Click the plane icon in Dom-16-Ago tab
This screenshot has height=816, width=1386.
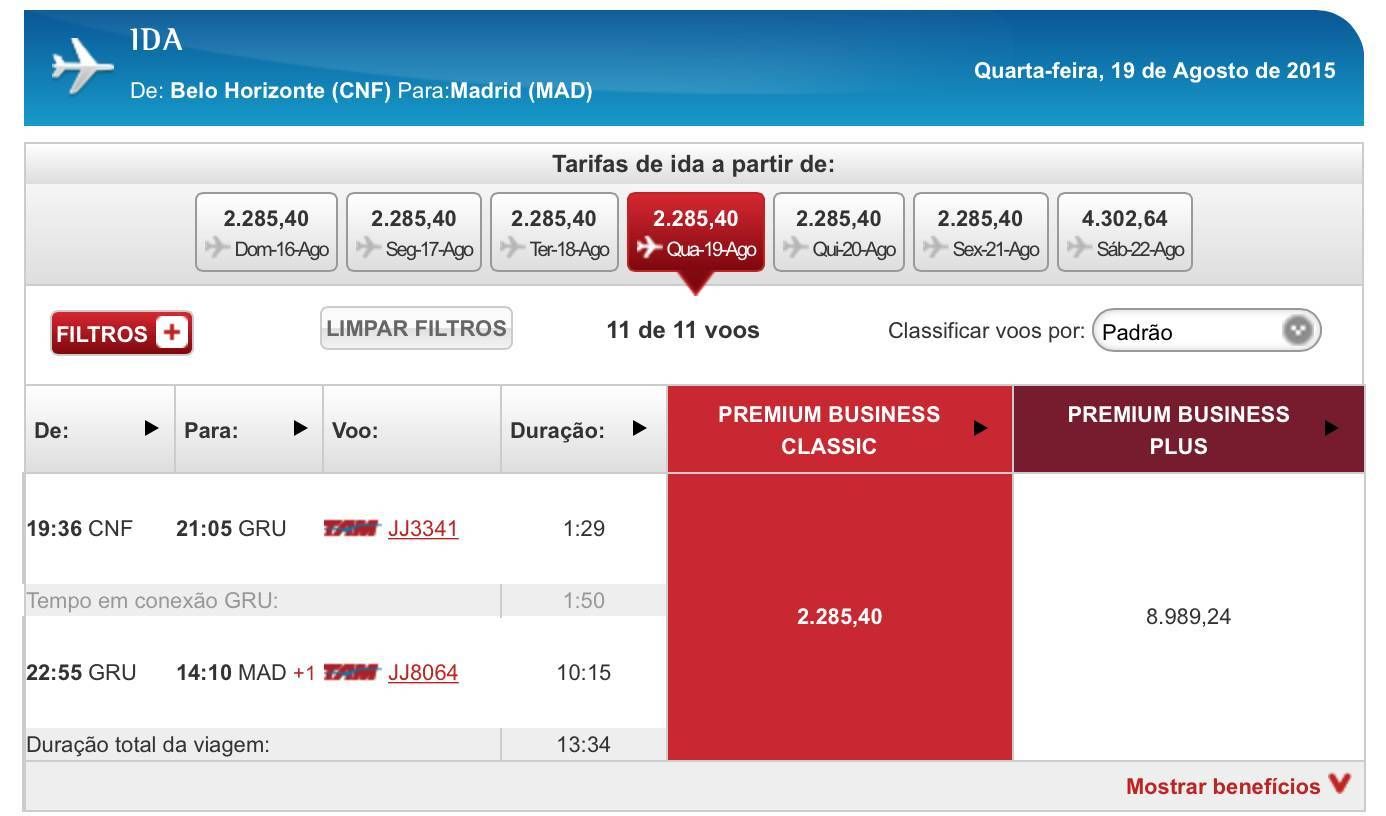point(217,248)
